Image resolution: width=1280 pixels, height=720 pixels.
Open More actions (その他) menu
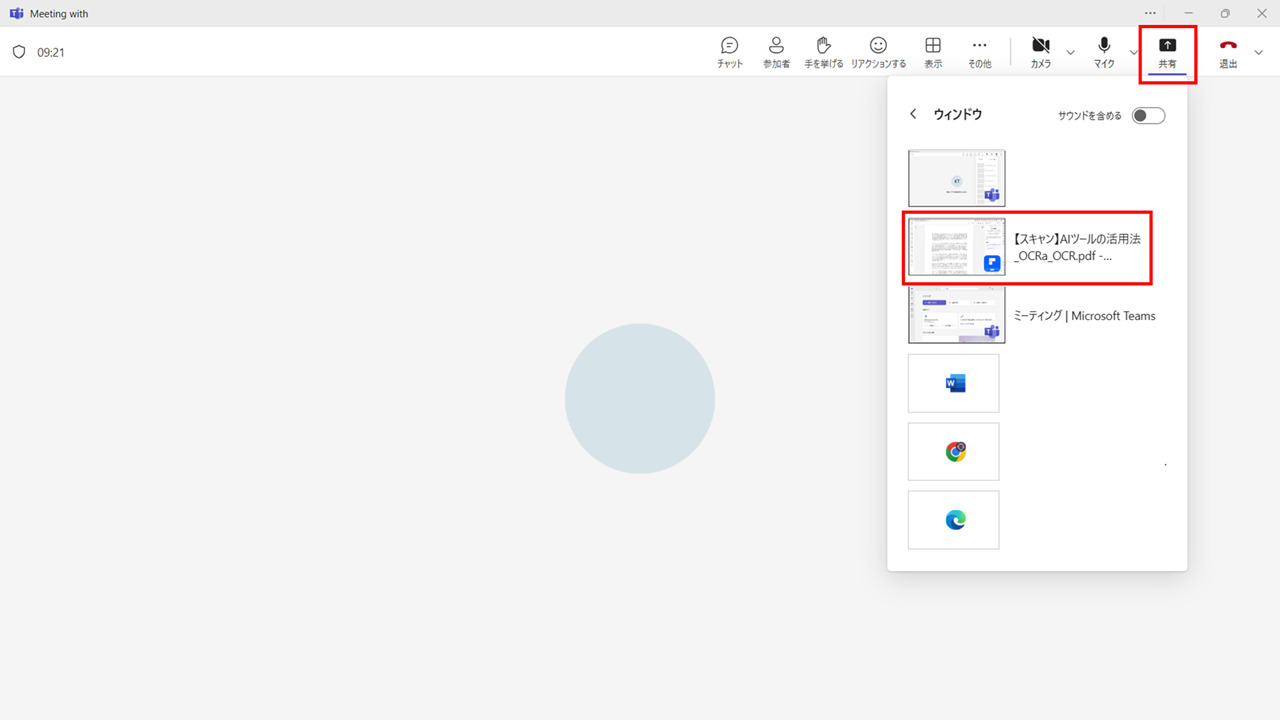979,52
